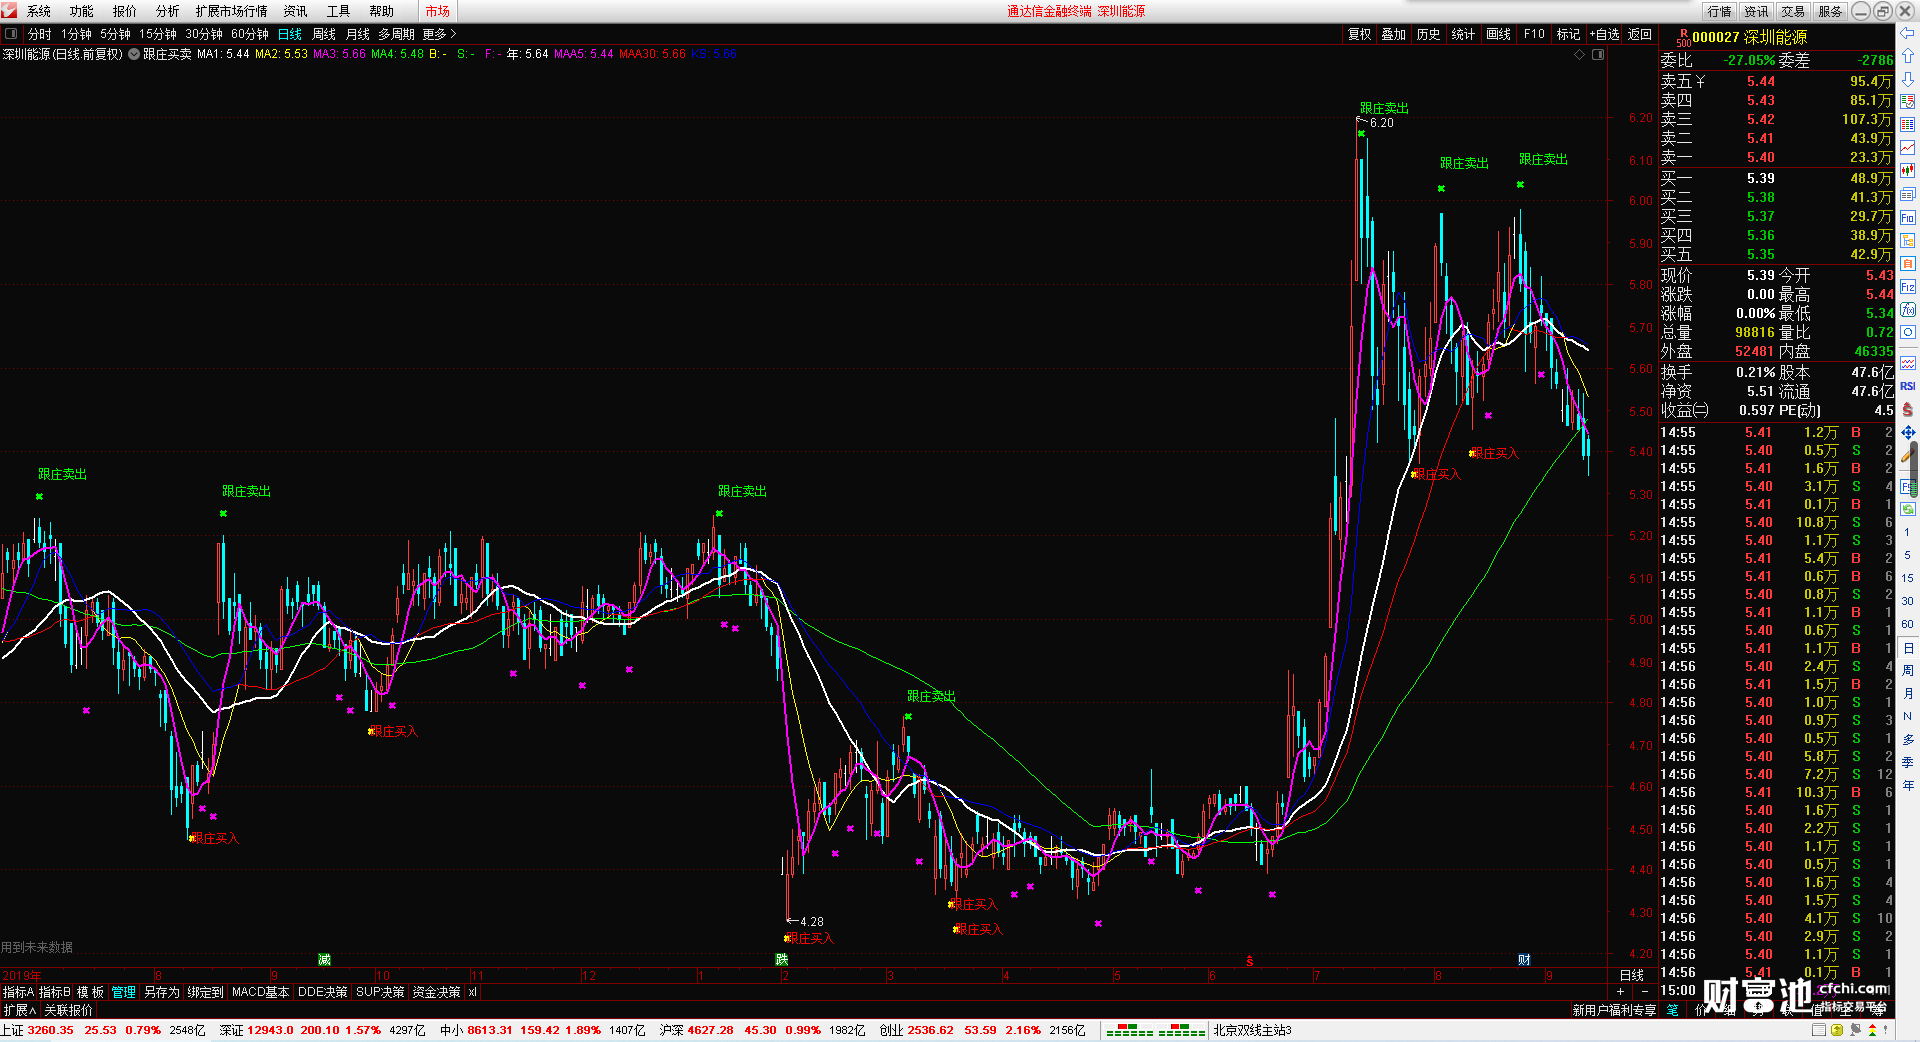Click the 交易 trading button

(x=1793, y=11)
